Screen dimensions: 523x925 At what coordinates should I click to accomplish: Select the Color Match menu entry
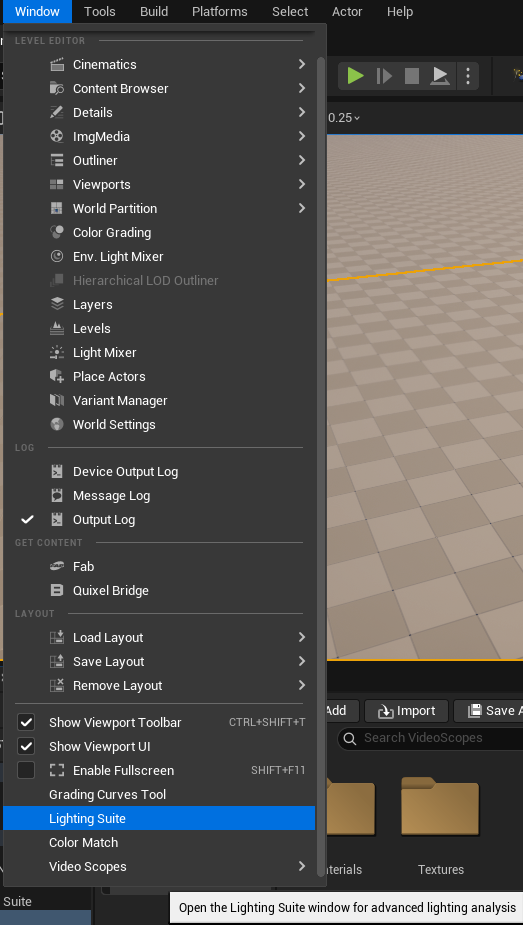[159, 842]
